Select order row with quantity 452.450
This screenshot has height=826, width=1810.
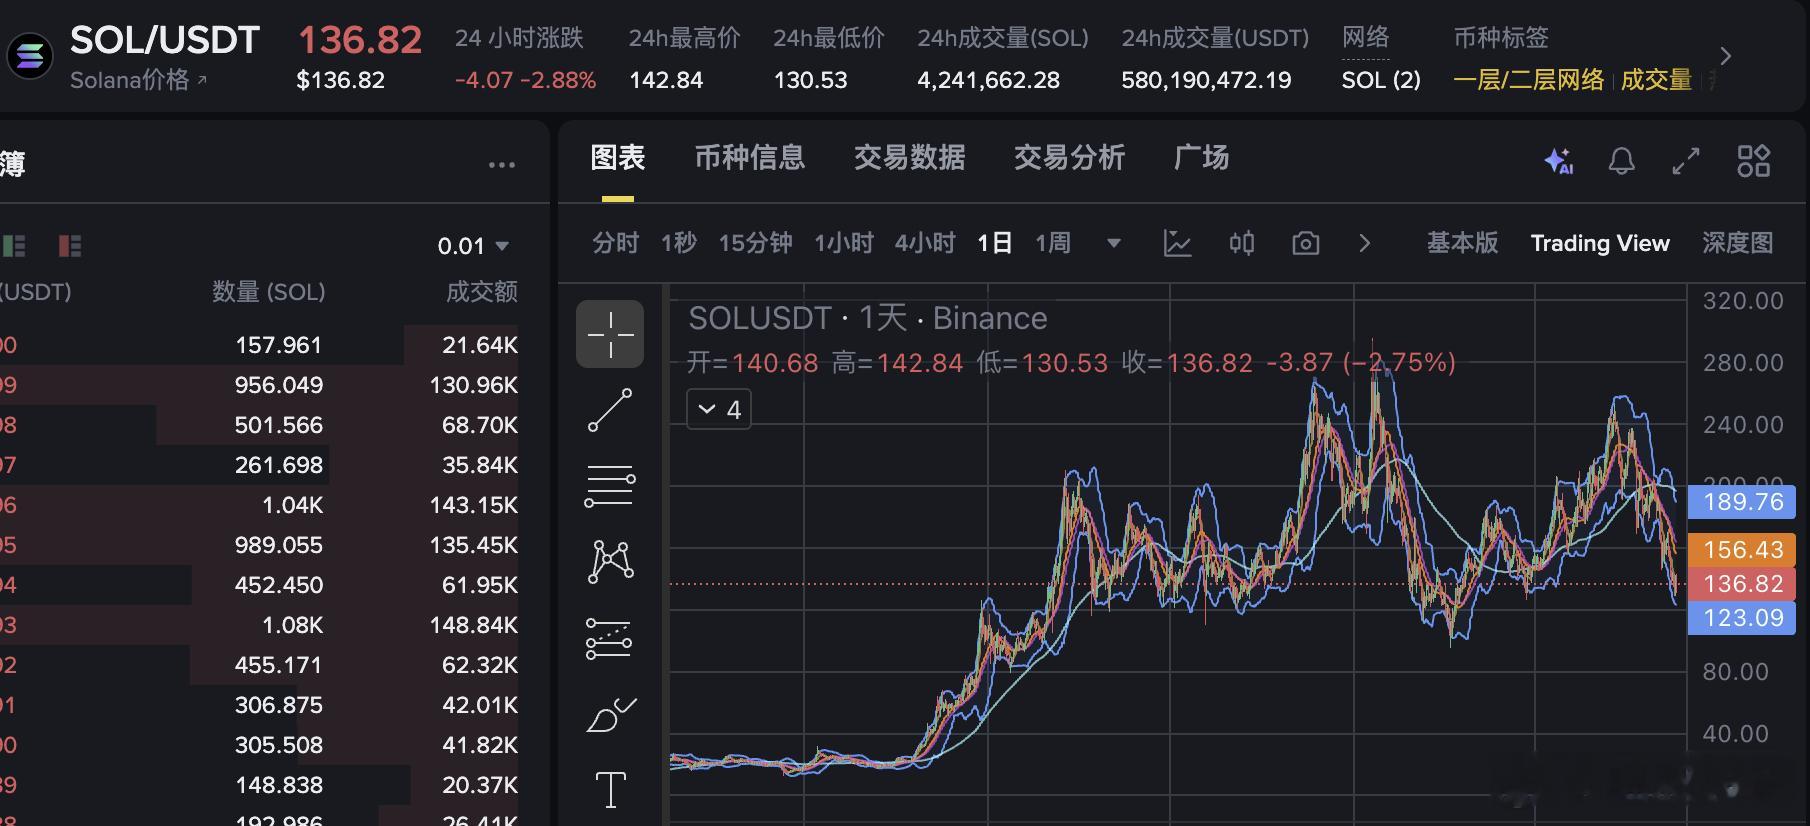[259, 585]
